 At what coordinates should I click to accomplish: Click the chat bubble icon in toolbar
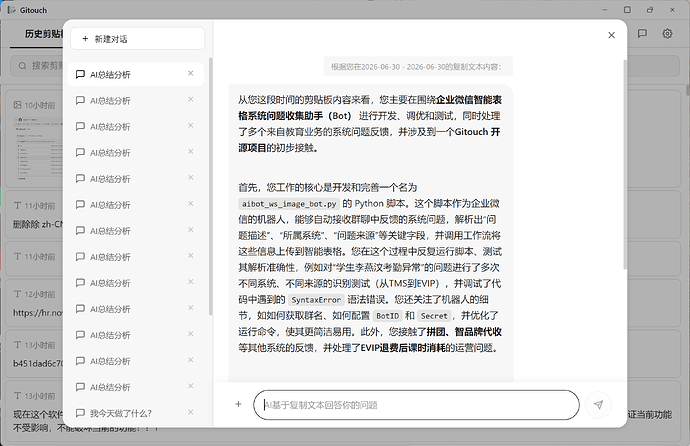642,33
